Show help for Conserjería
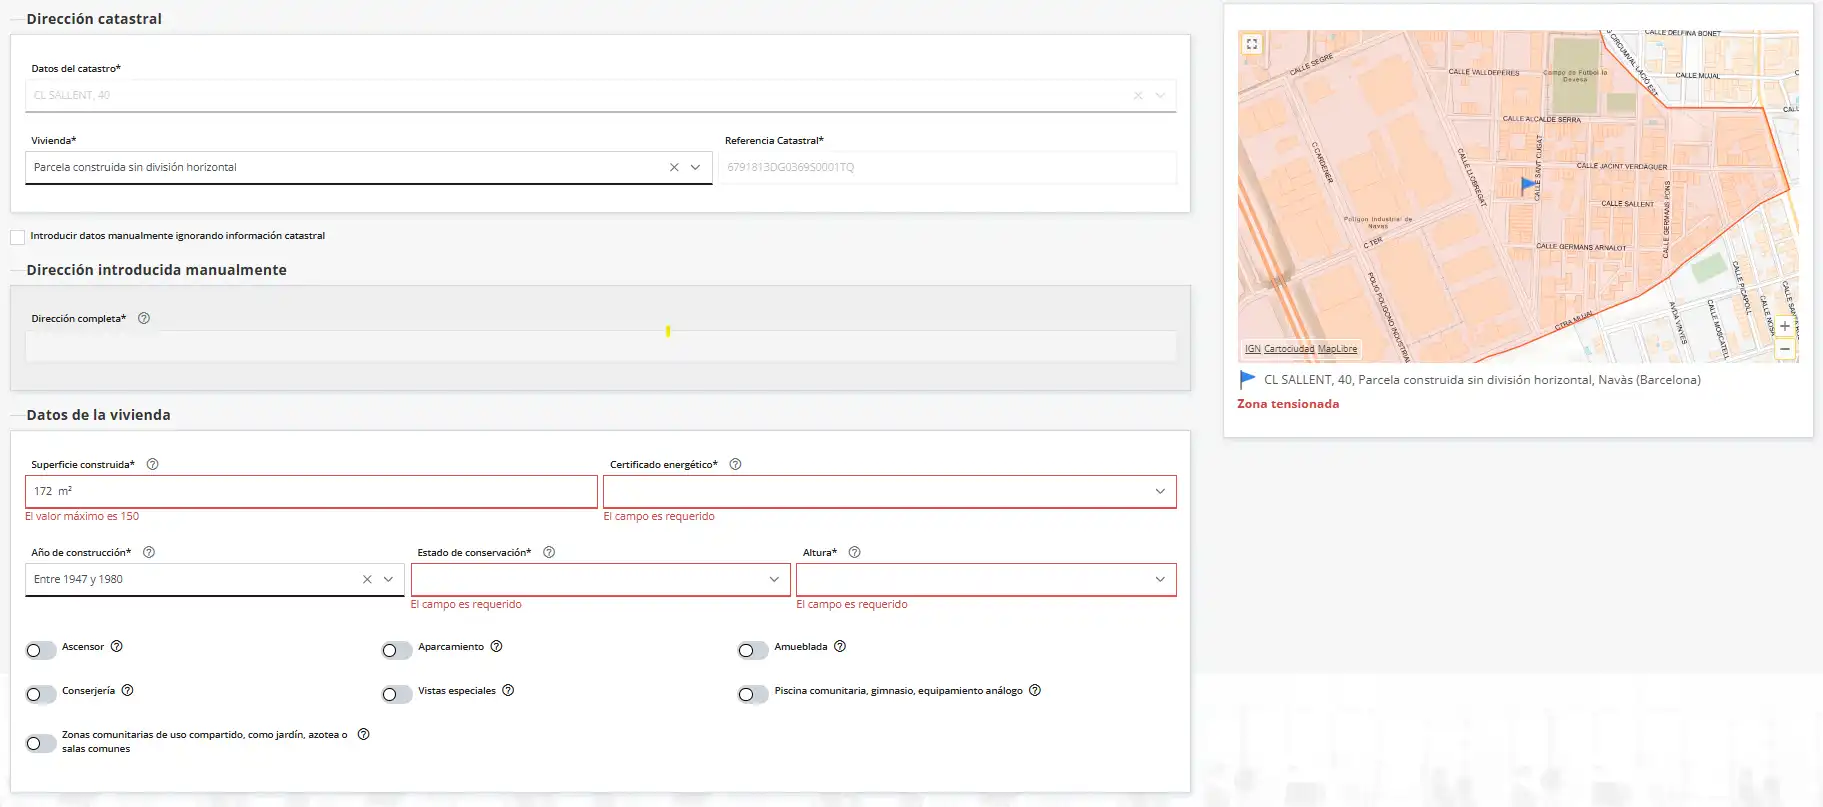This screenshot has height=807, width=1823. [x=128, y=691]
